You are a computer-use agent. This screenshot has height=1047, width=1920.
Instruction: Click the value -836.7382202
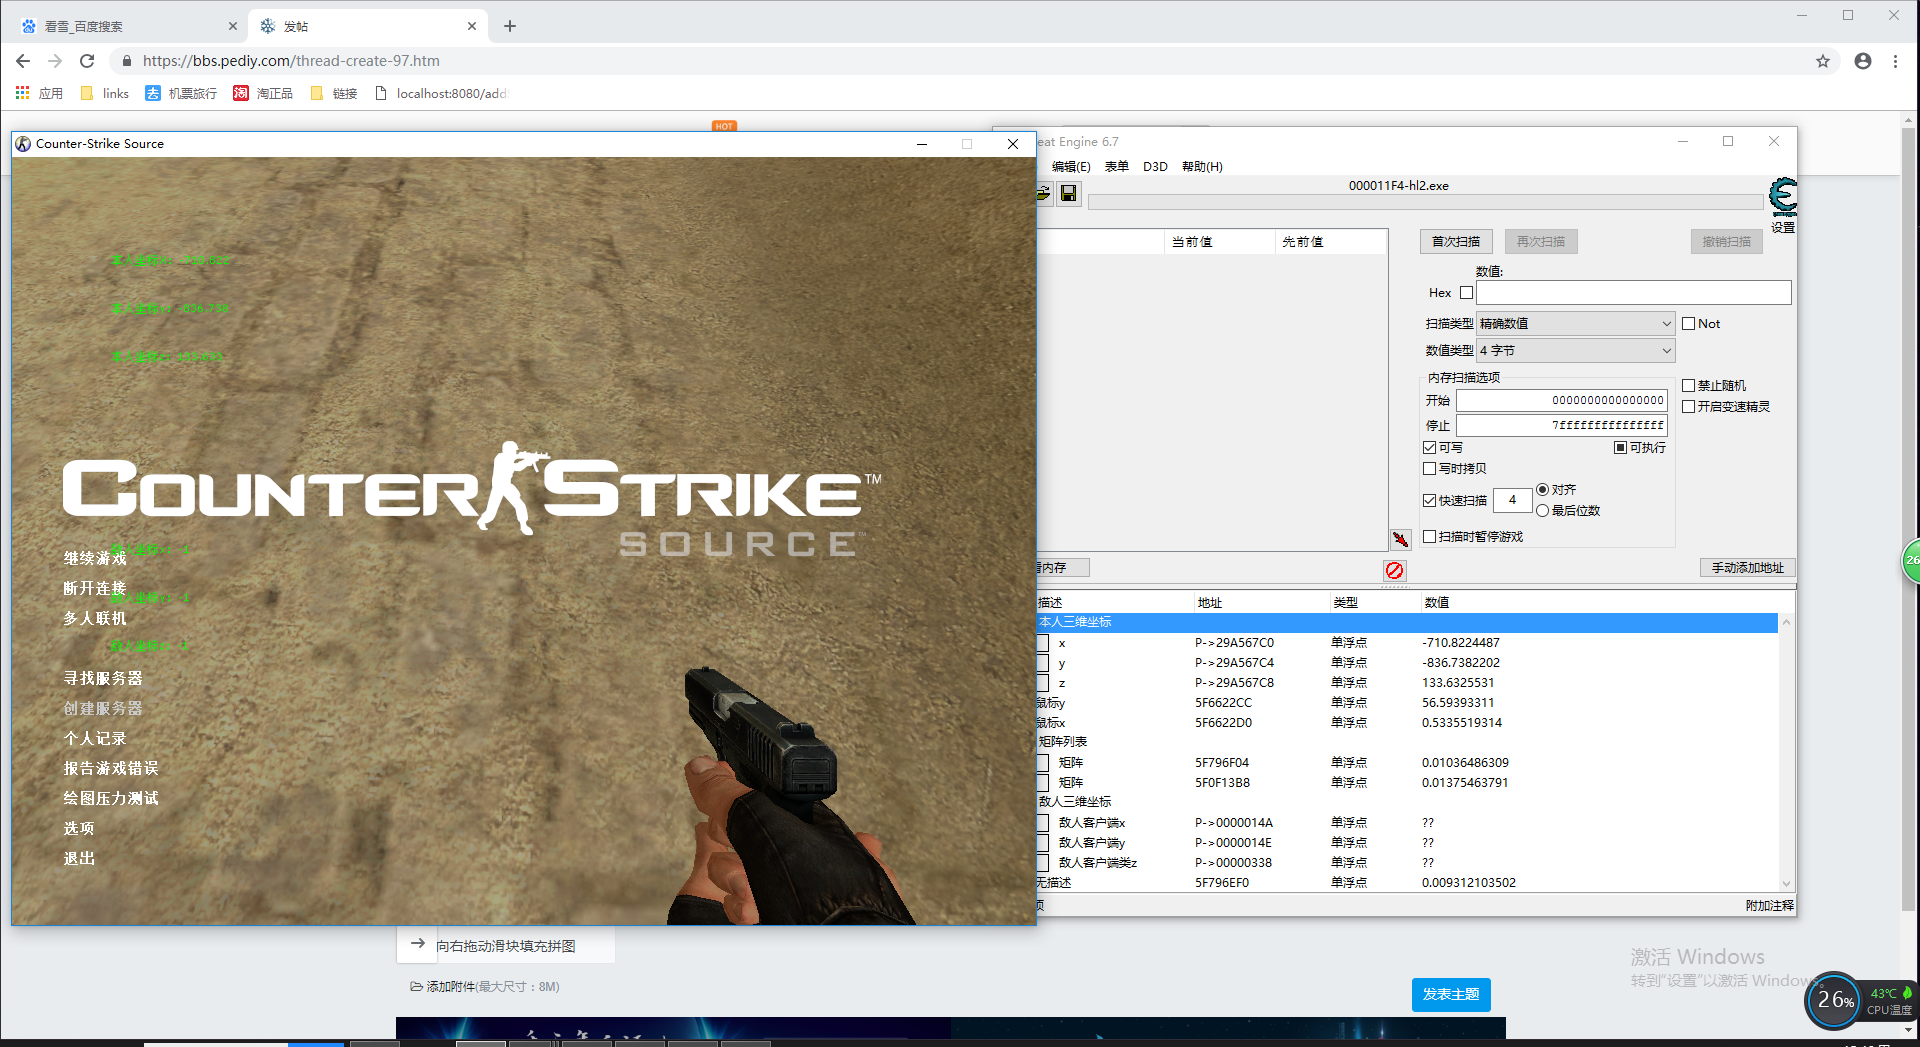(1460, 663)
